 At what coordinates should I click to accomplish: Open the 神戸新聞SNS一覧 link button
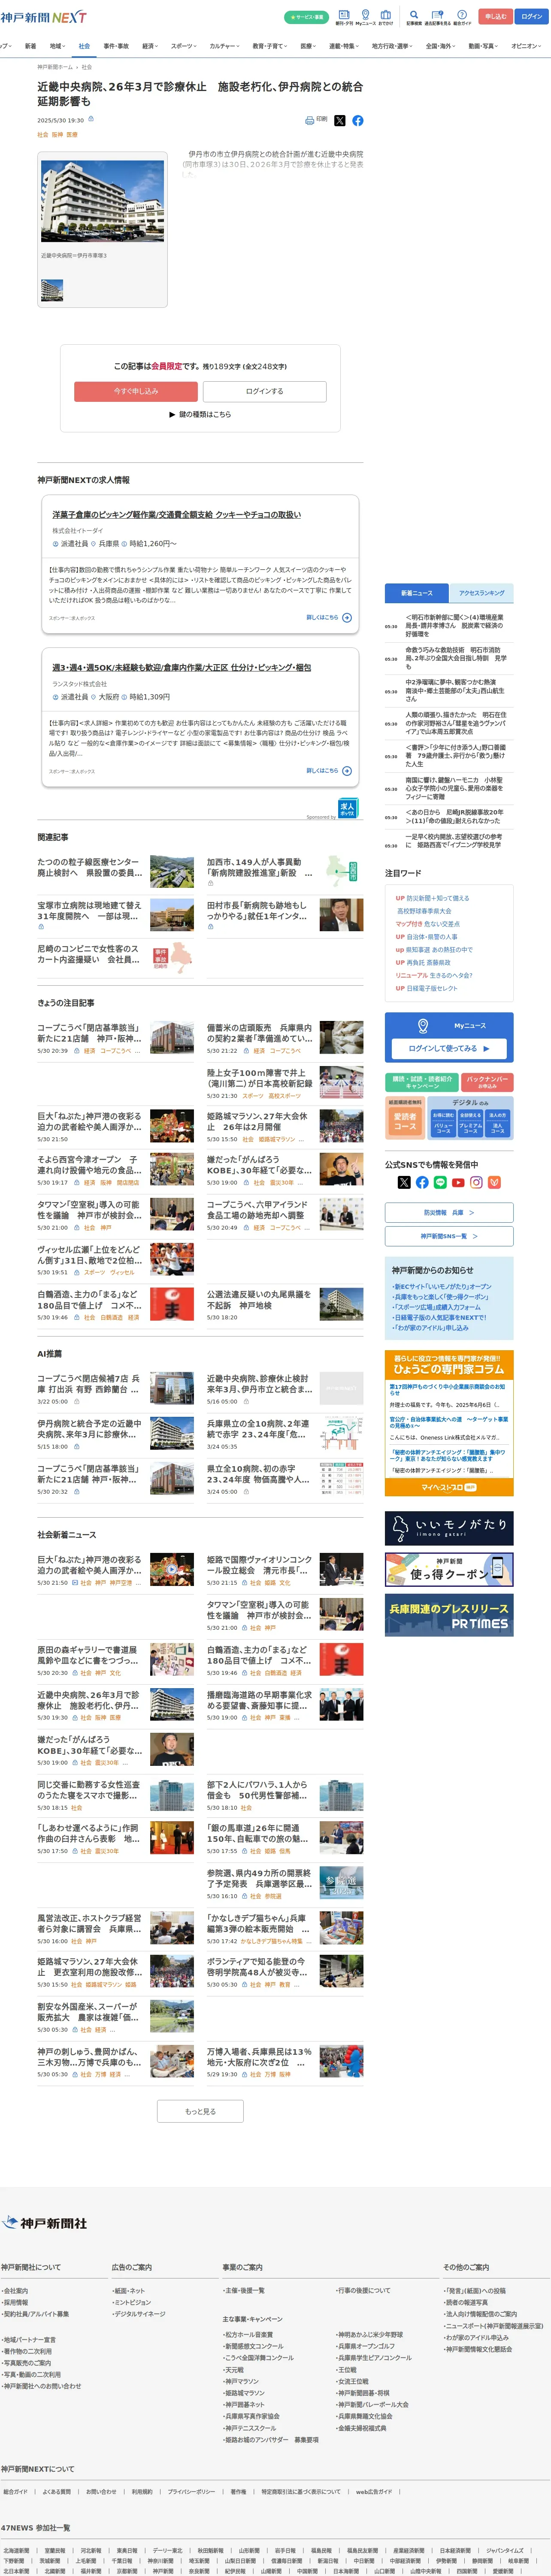tap(449, 1236)
